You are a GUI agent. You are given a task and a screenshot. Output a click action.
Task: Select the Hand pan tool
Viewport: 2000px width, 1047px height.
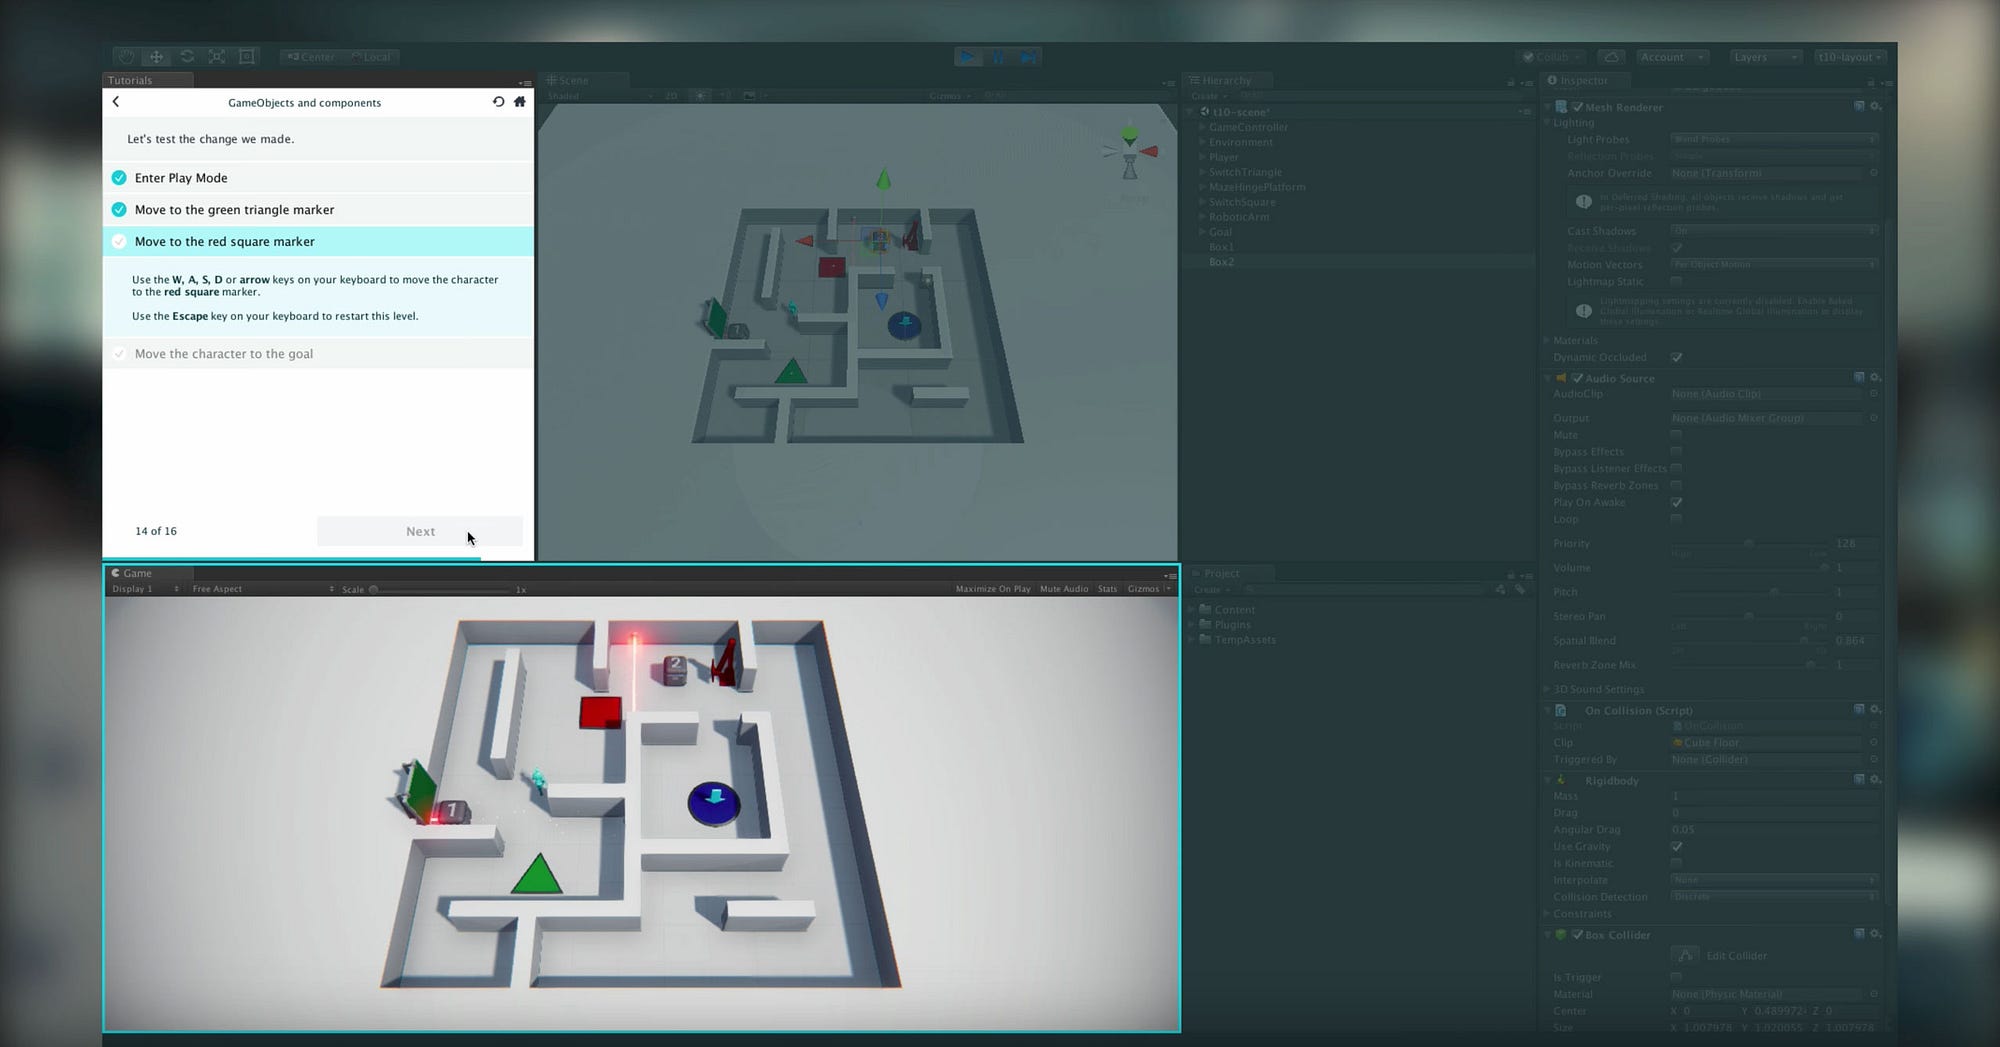click(x=125, y=56)
